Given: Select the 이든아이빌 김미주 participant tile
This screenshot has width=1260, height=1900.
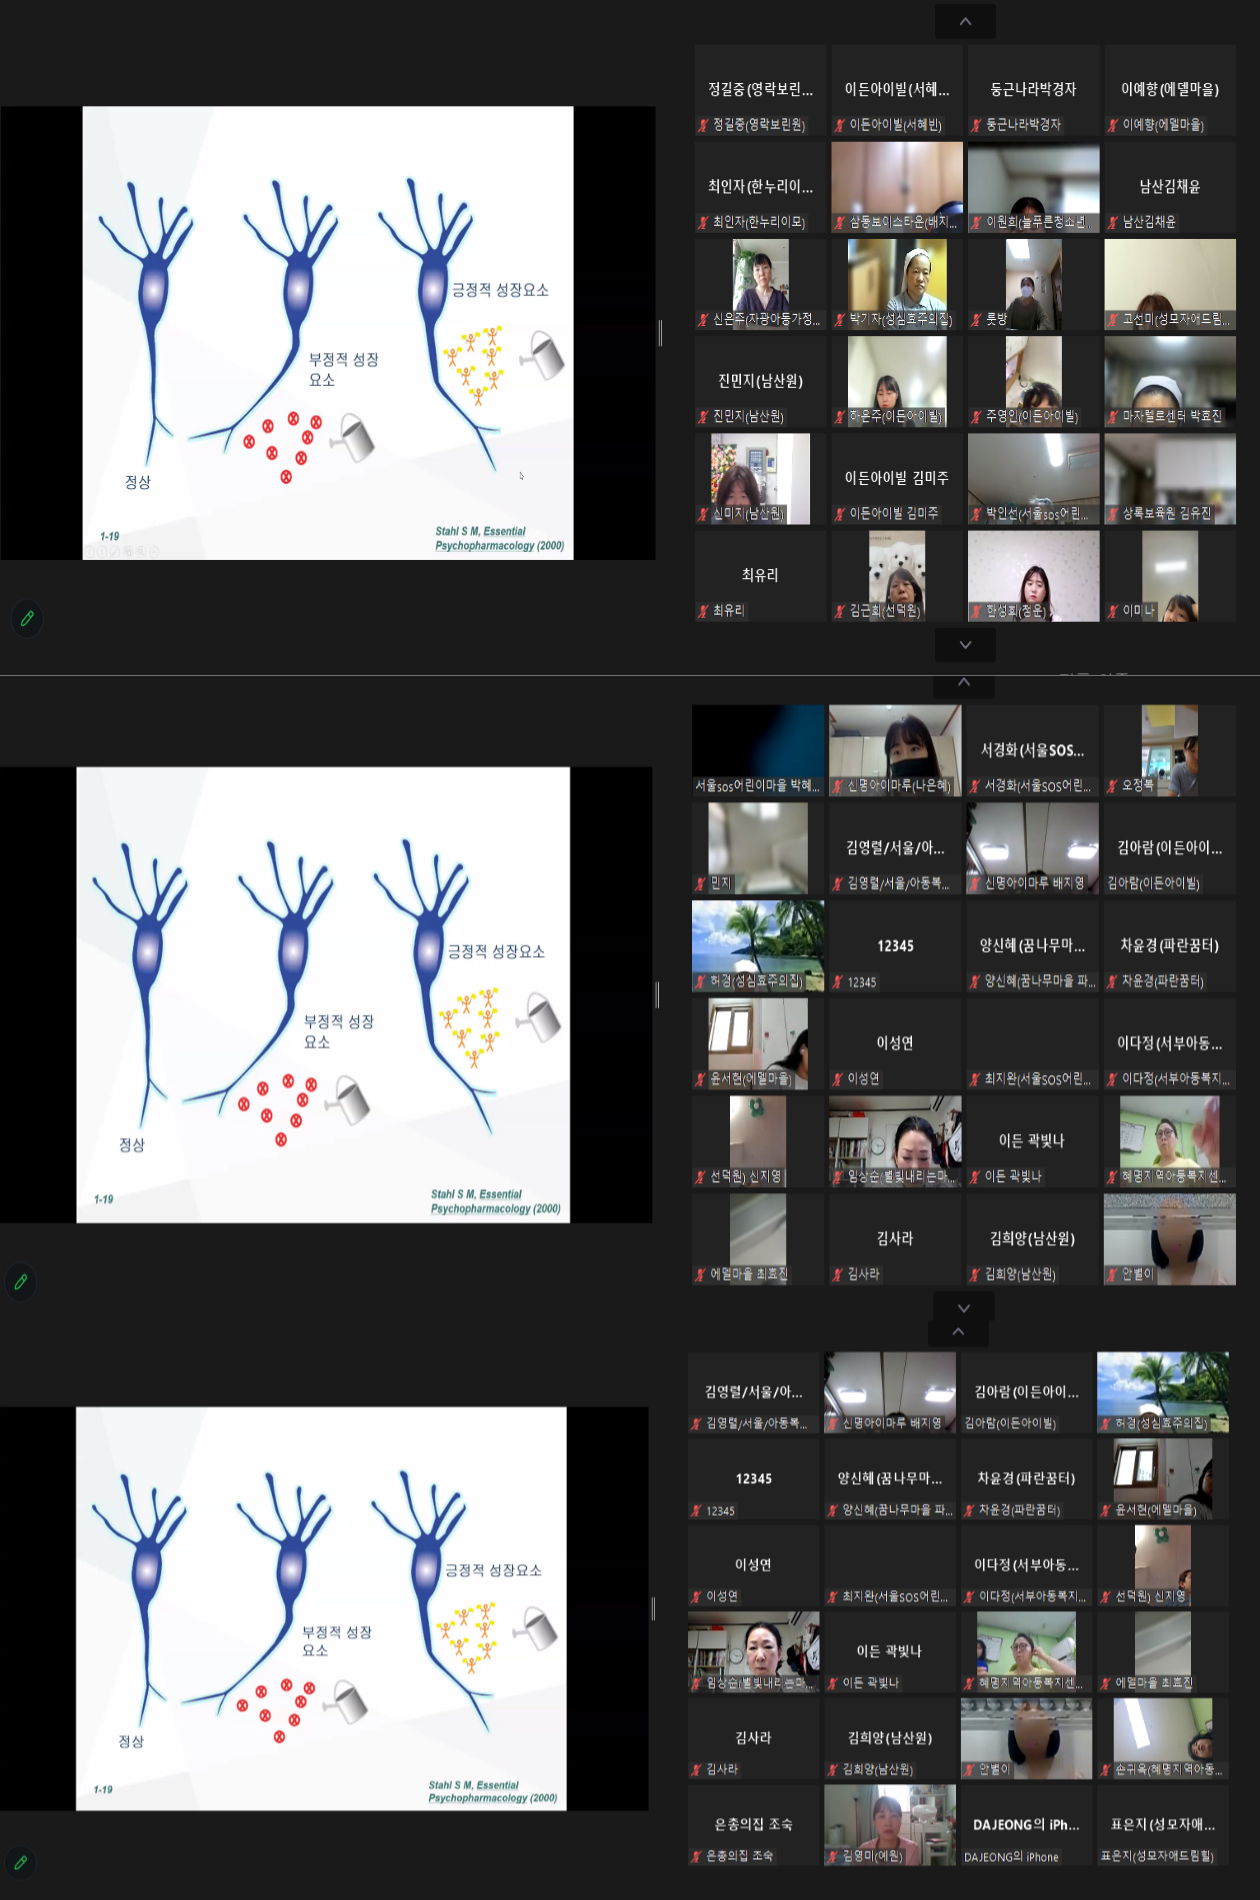Looking at the screenshot, I should (x=896, y=479).
